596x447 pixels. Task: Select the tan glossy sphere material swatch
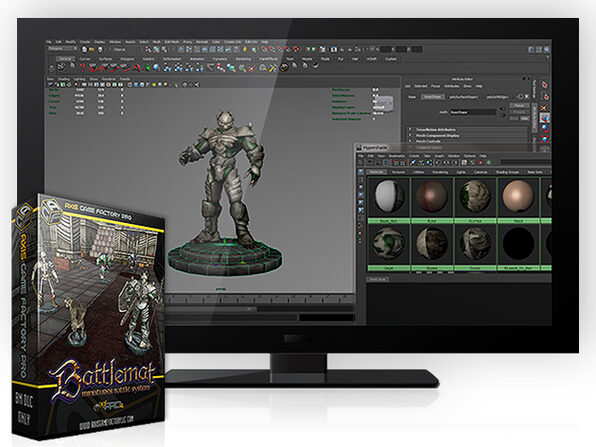pos(517,196)
